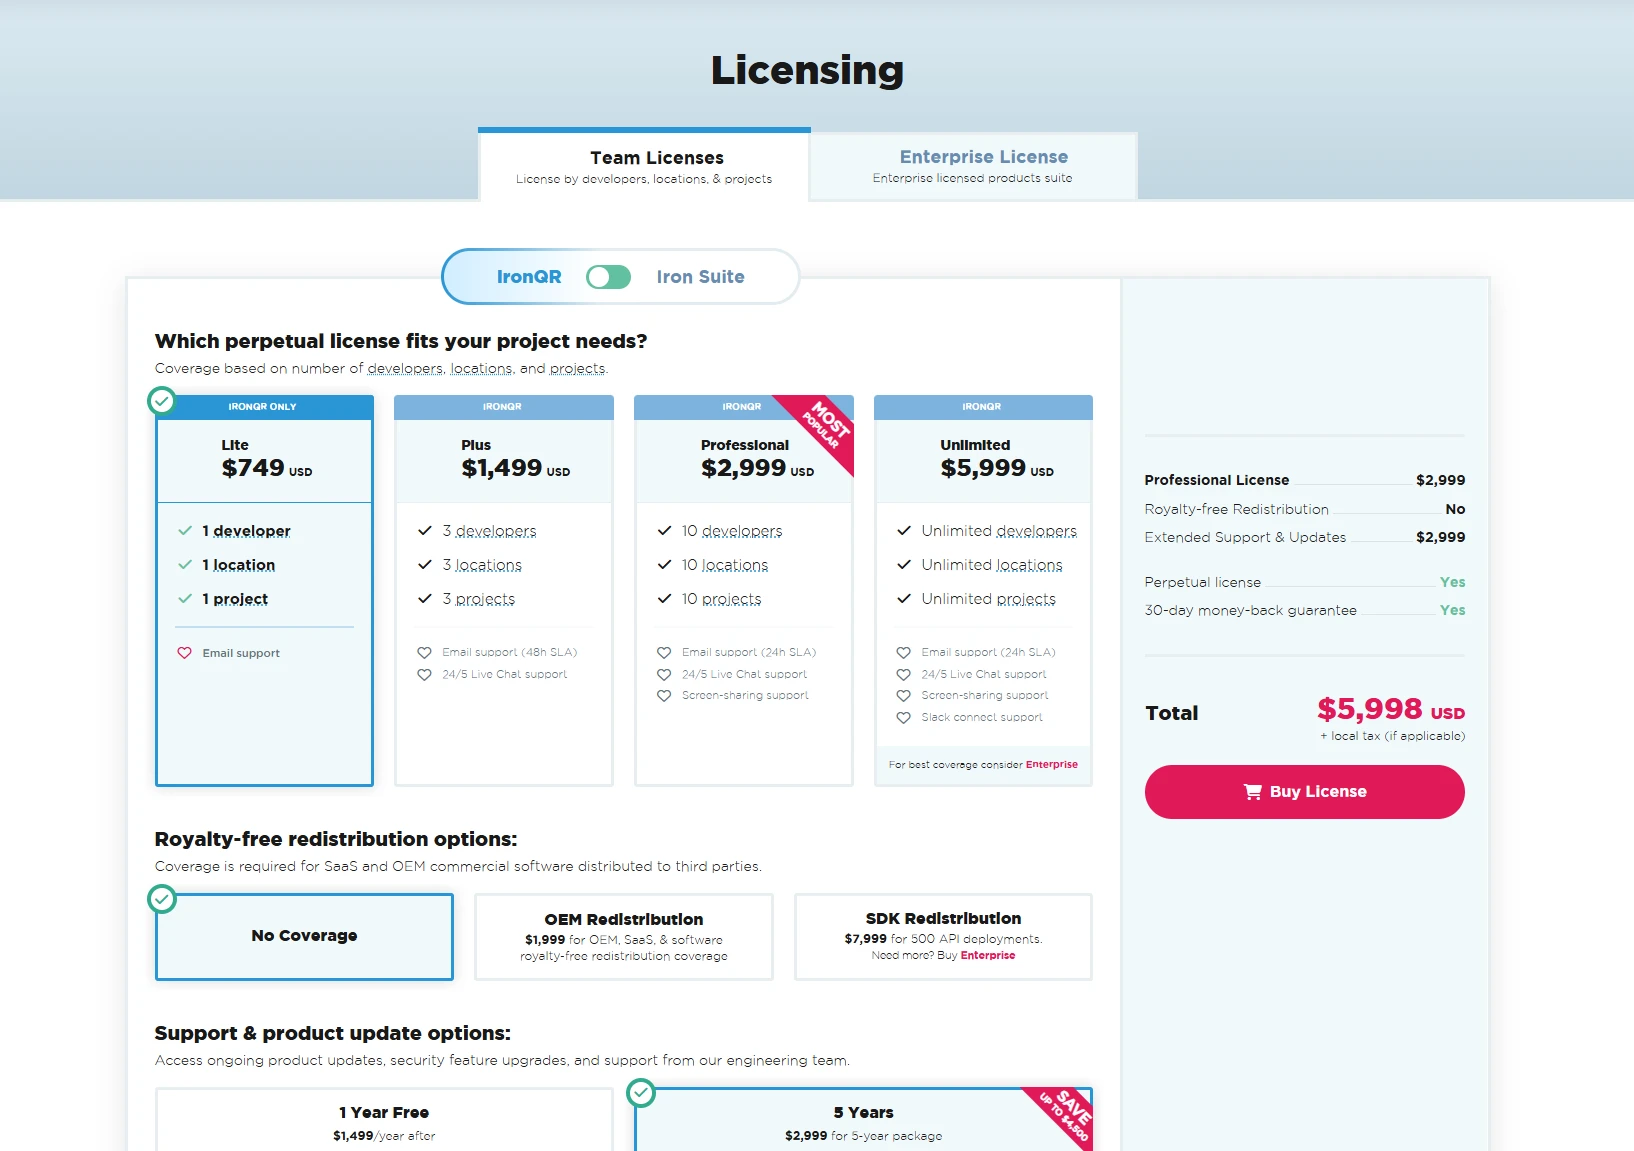The image size is (1634, 1151).
Task: Click heart icon next to Slack connect support
Action: coord(903,718)
